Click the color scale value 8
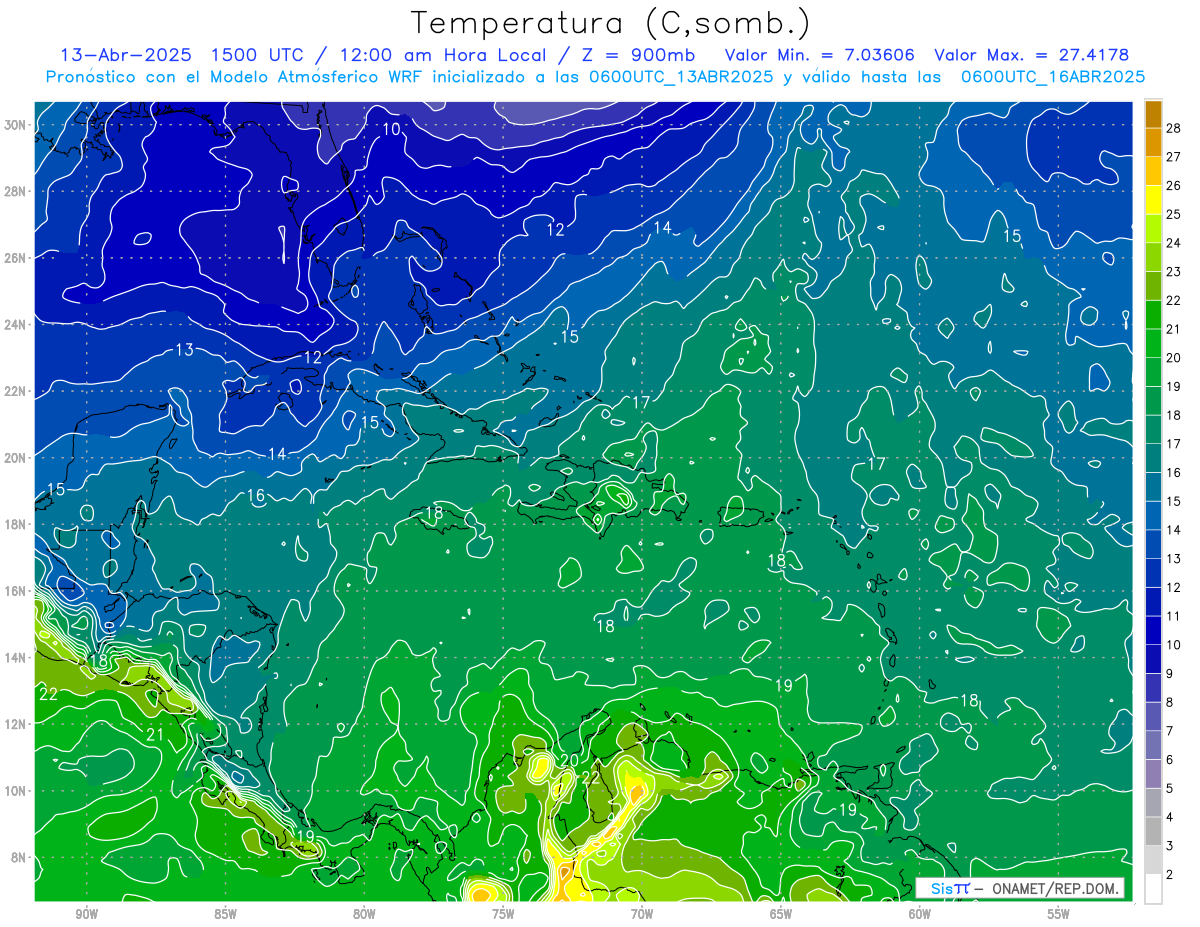Image resolution: width=1200 pixels, height=927 pixels. tap(1170, 702)
